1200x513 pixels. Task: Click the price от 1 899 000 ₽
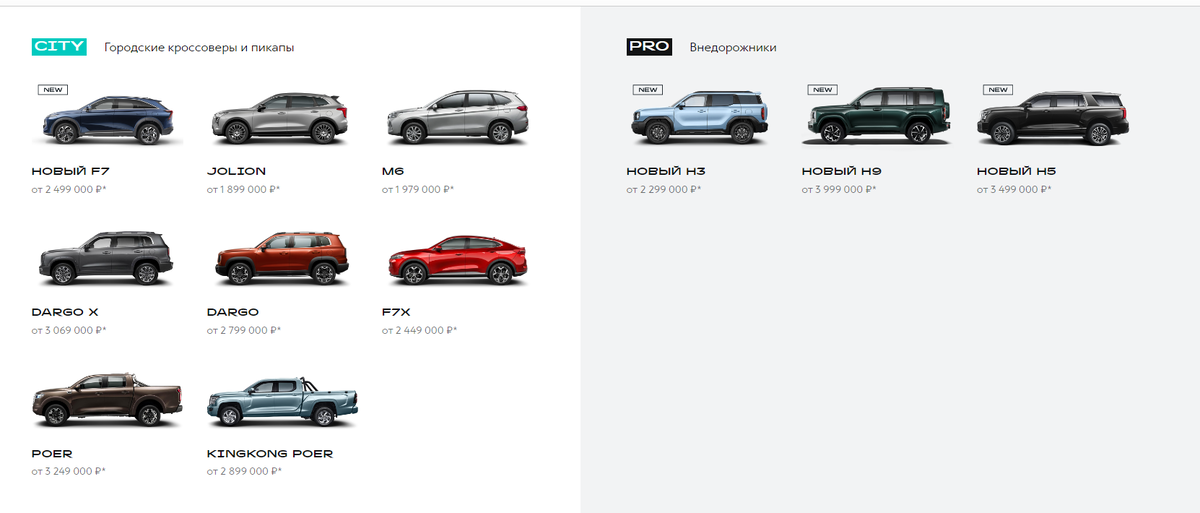(x=244, y=189)
